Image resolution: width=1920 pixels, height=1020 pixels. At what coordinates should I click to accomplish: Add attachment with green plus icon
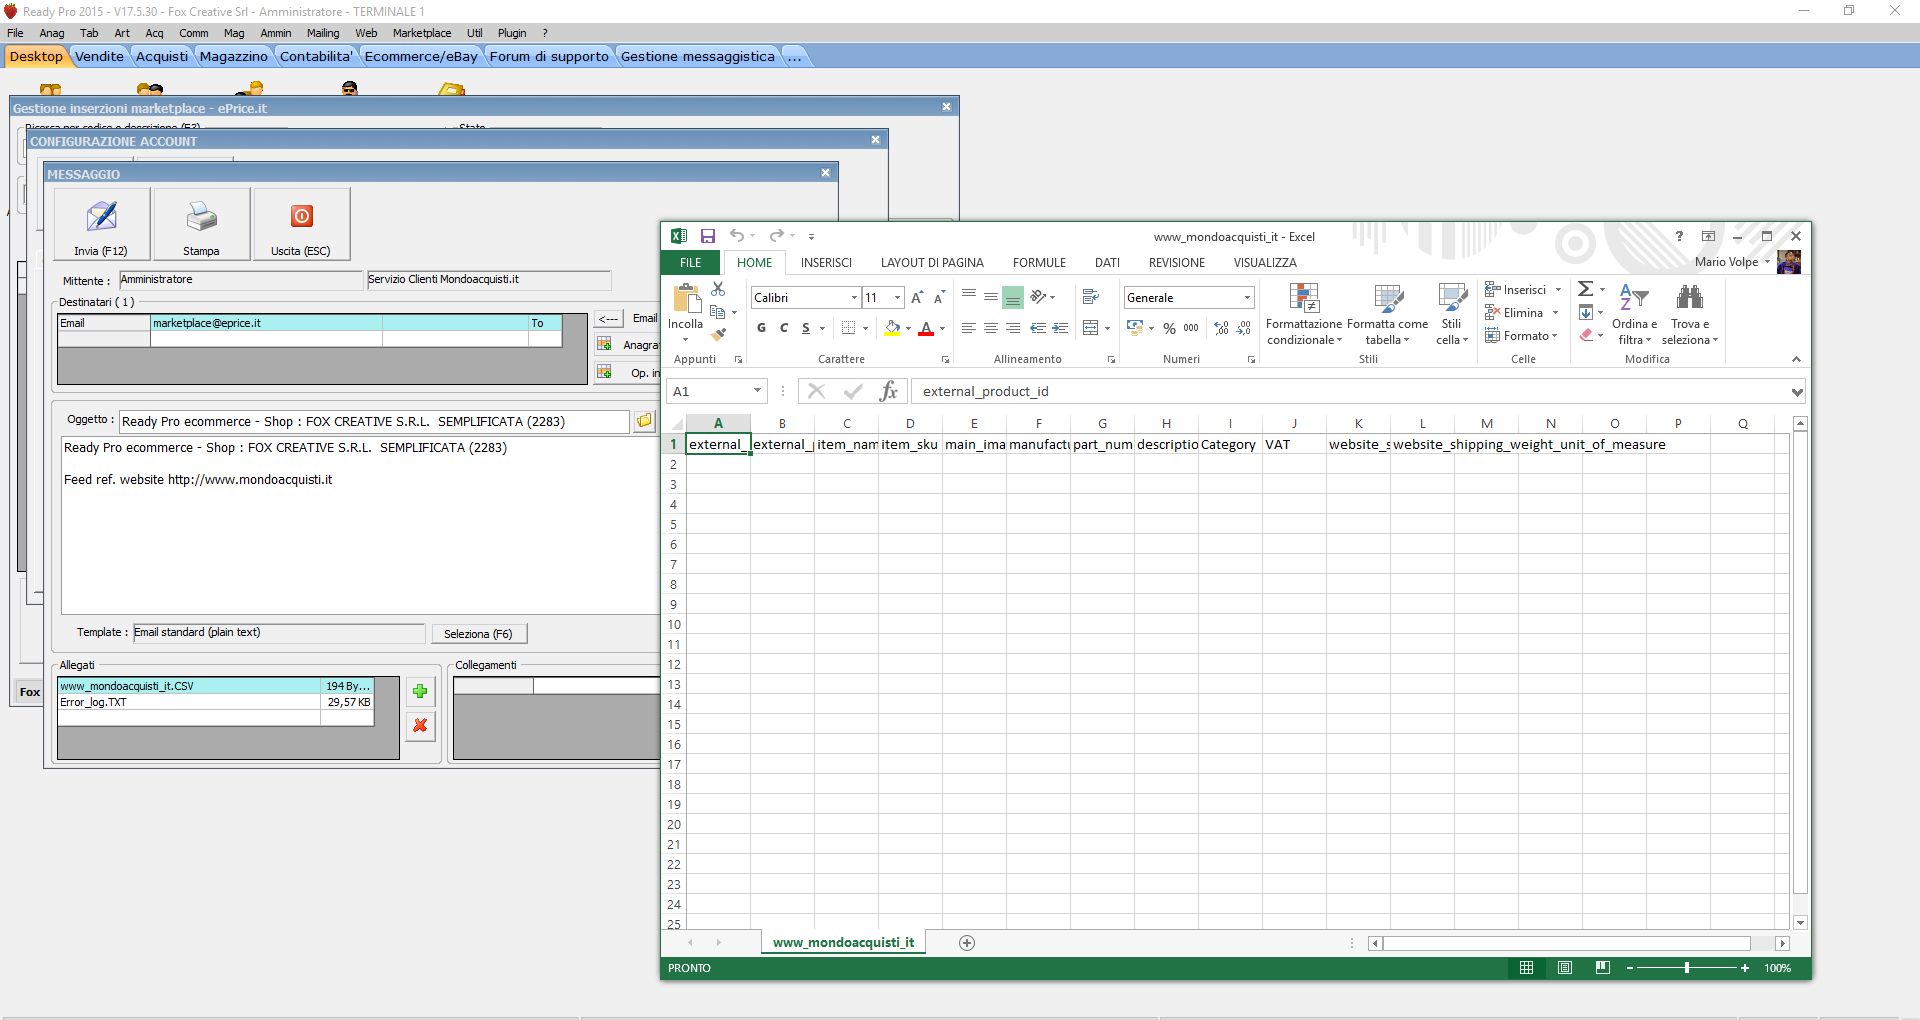[420, 691]
